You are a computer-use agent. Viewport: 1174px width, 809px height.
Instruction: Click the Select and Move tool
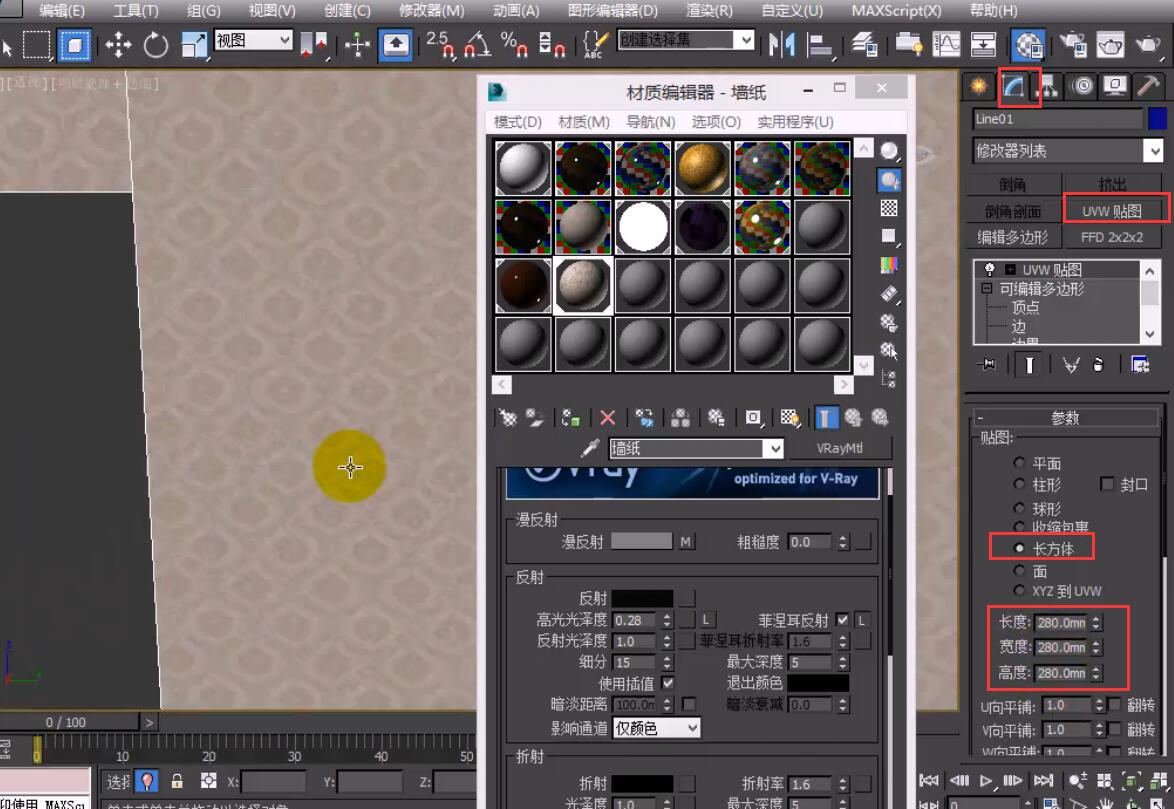118,45
